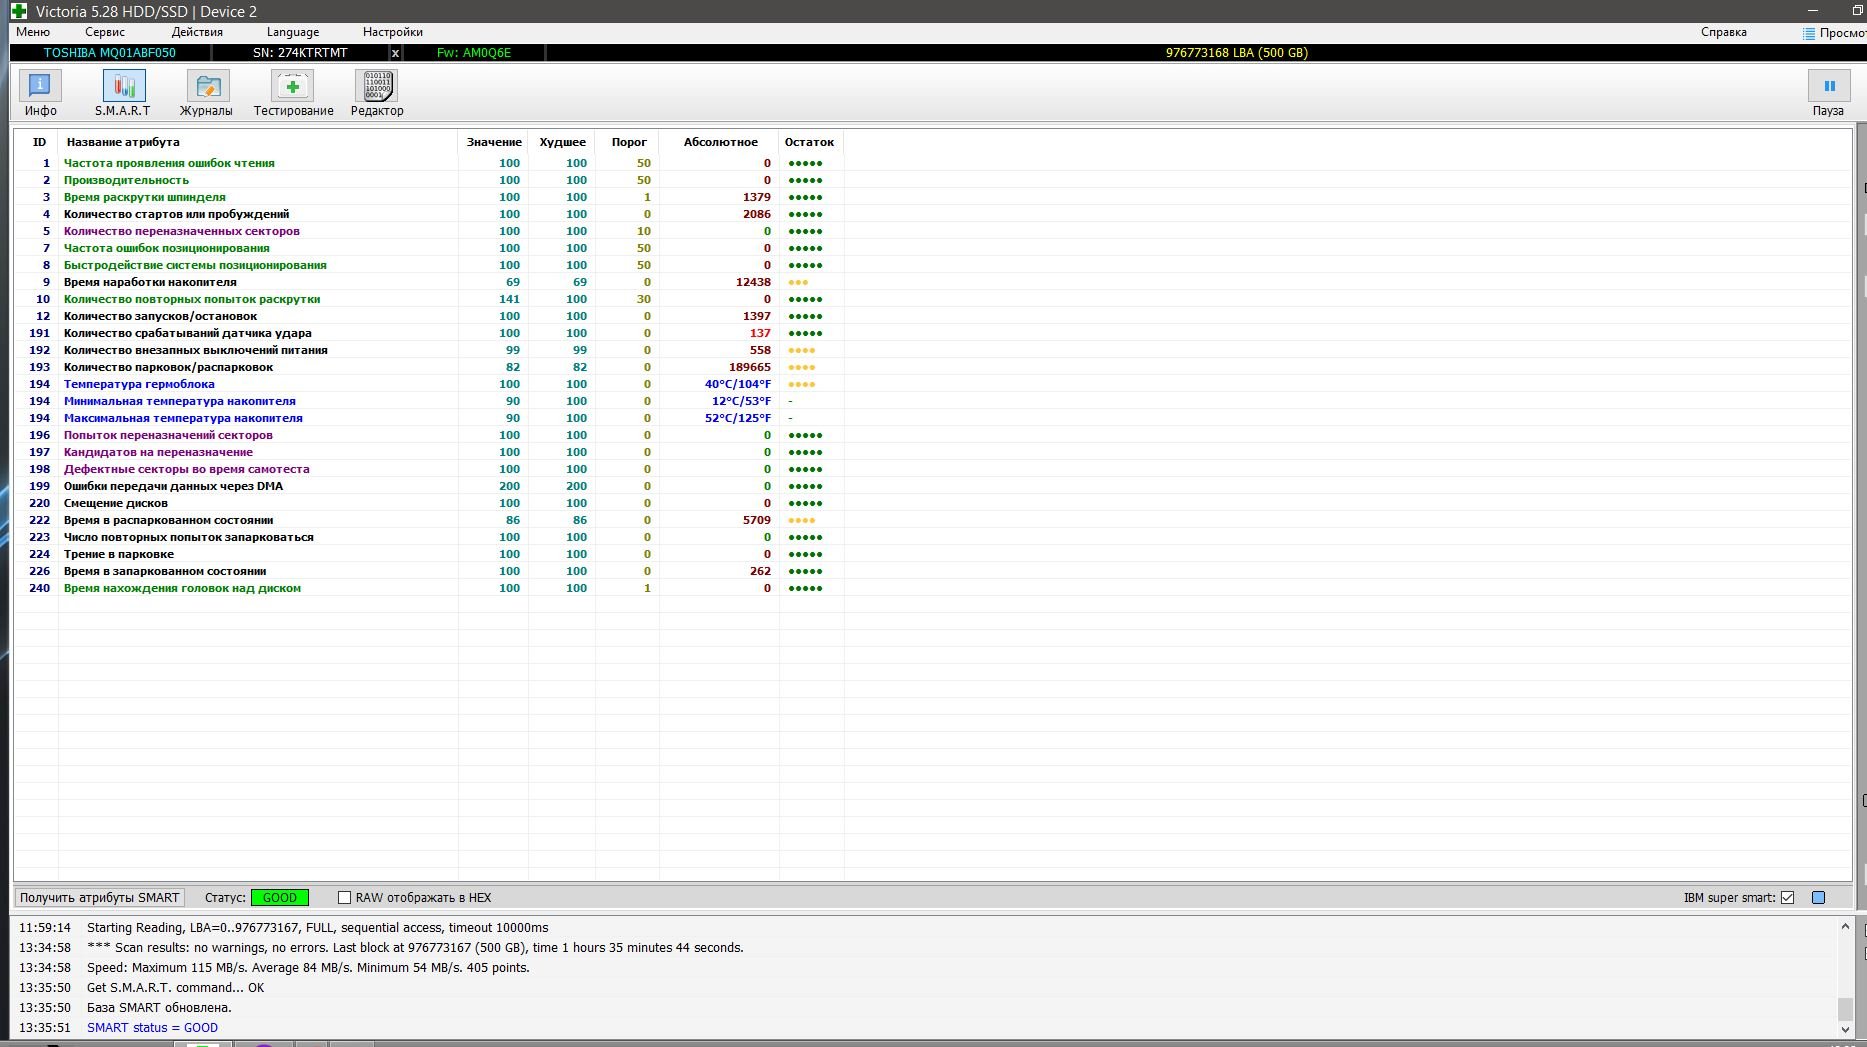The width and height of the screenshot is (1867, 1047).
Task: Click the SN: 274KTRTMT serial label
Action: 300,53
